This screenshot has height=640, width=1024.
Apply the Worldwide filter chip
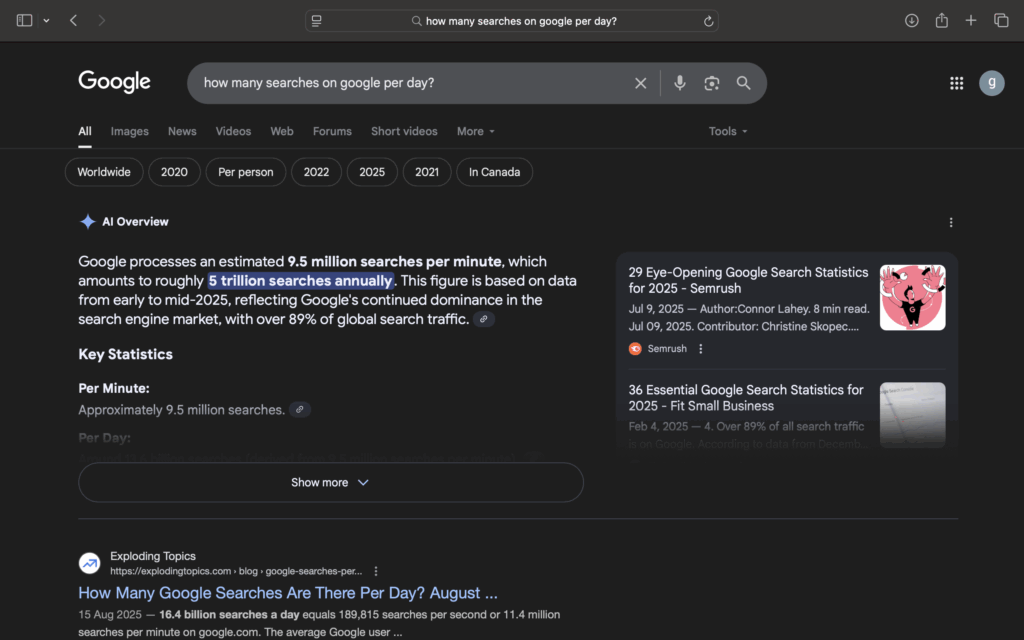(x=104, y=172)
